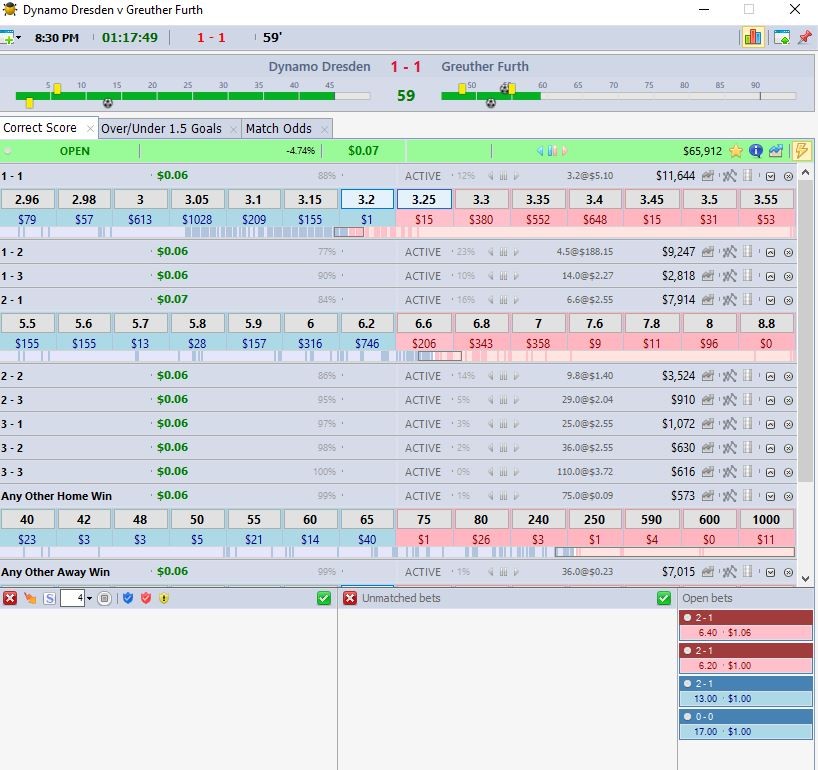Switch to the Over/Under 1.5 Goals tab
The image size is (818, 770).
point(161,128)
